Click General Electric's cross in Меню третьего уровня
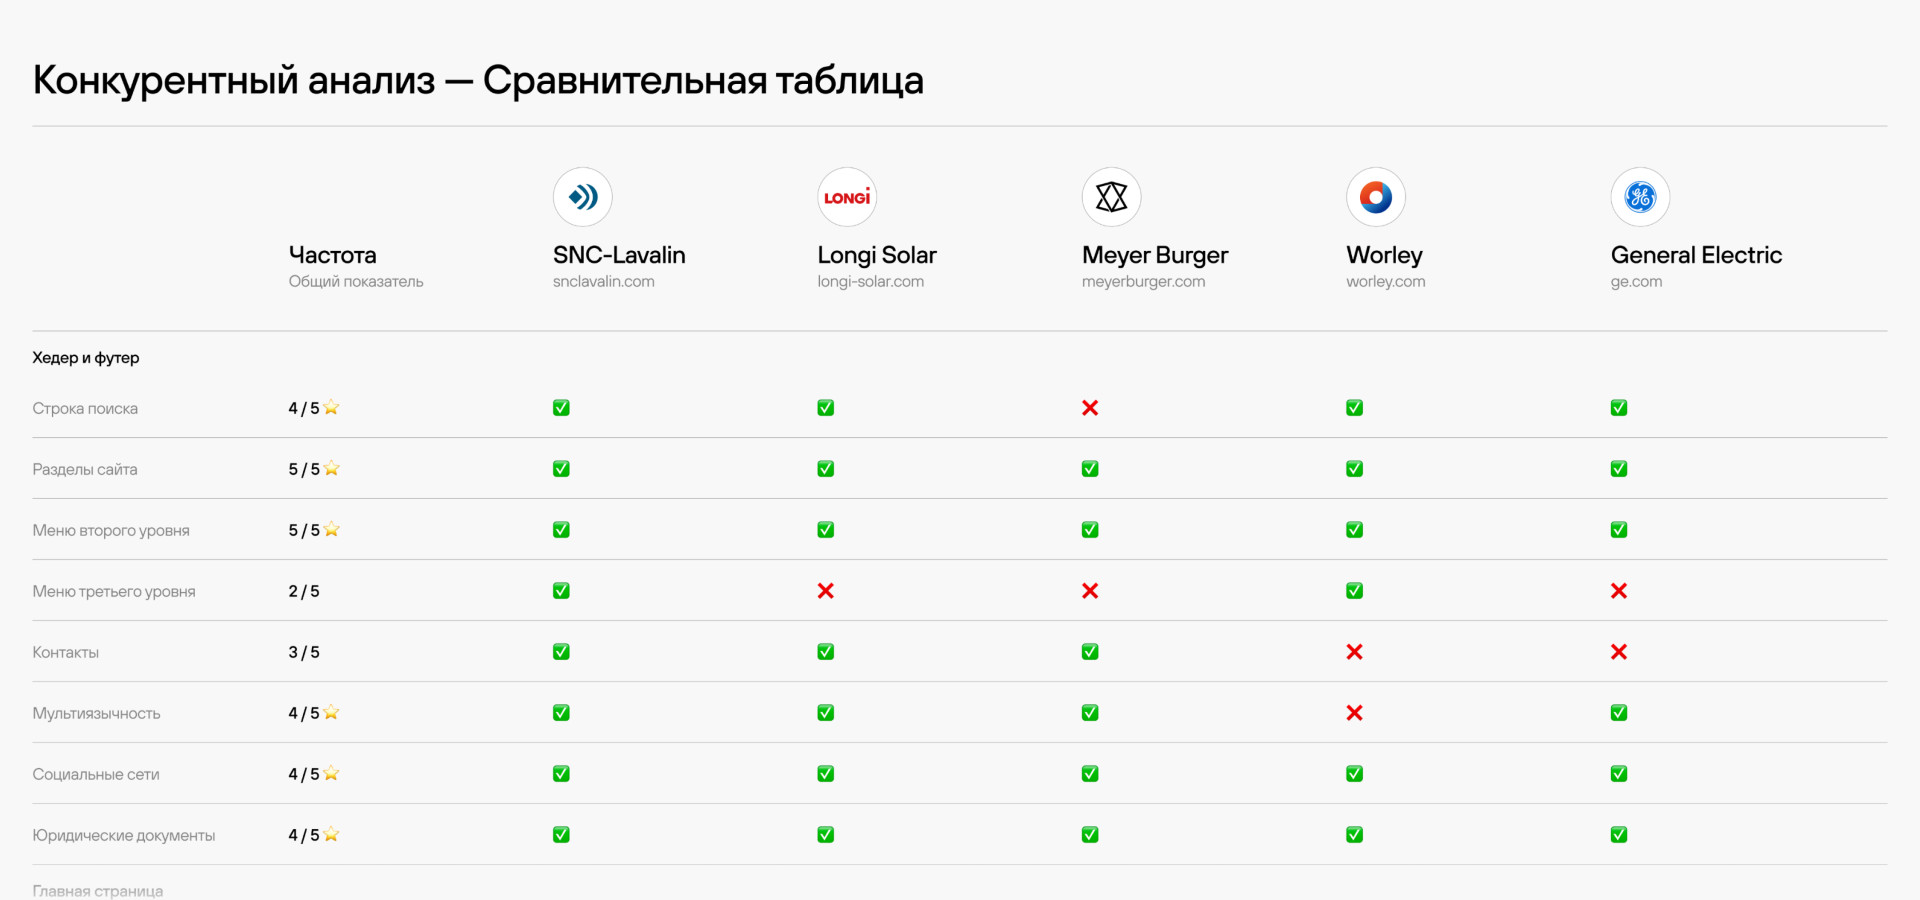The image size is (1920, 900). click(1619, 591)
